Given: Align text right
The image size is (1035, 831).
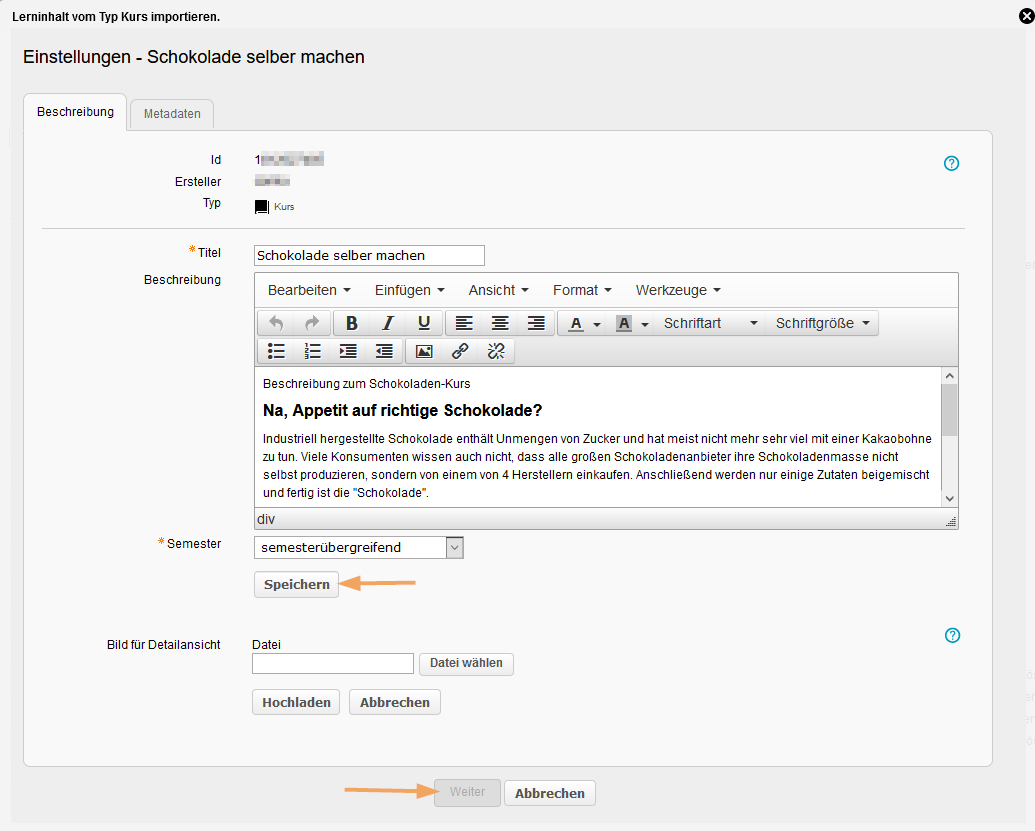Looking at the screenshot, I should (x=536, y=323).
